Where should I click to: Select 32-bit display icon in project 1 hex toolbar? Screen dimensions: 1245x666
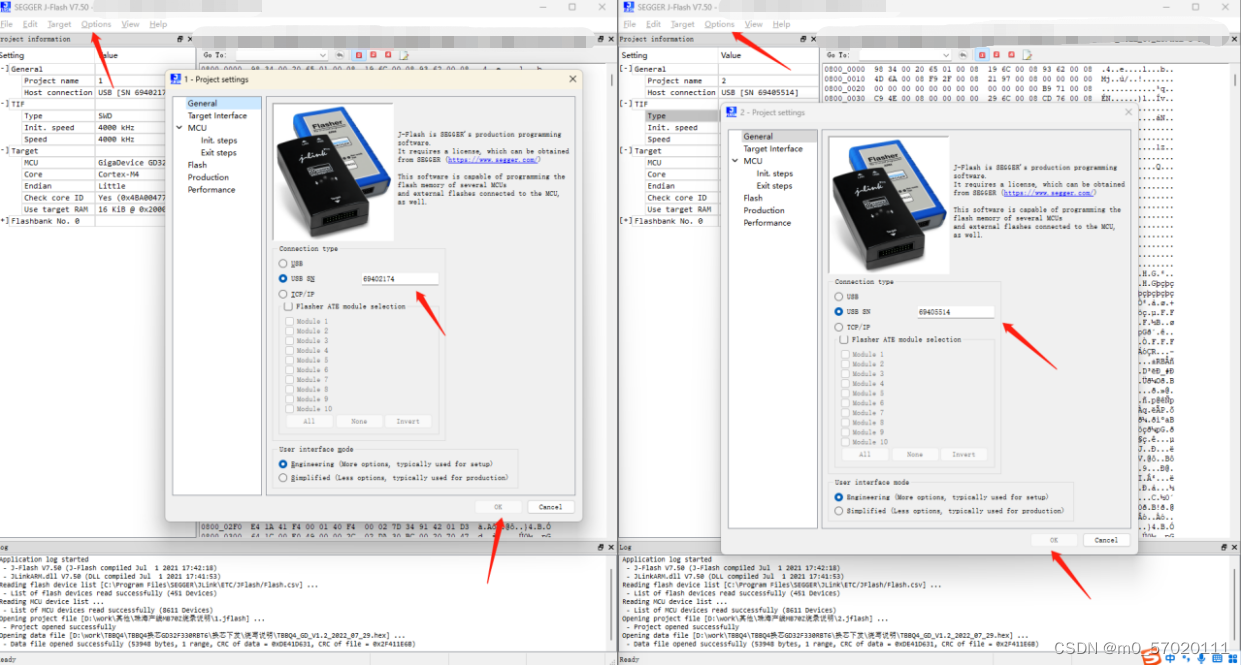pos(388,55)
